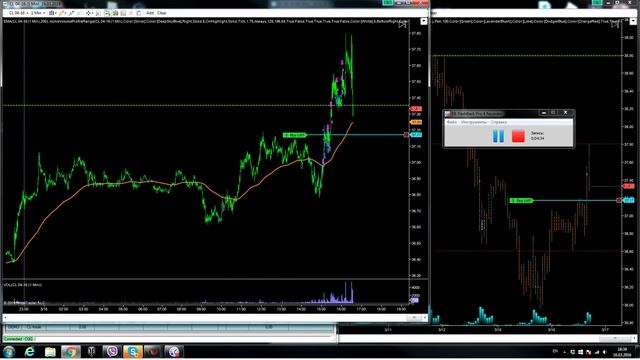Click the Connected - CQG status indicator
This screenshot has height=360, width=640.
tap(18, 339)
